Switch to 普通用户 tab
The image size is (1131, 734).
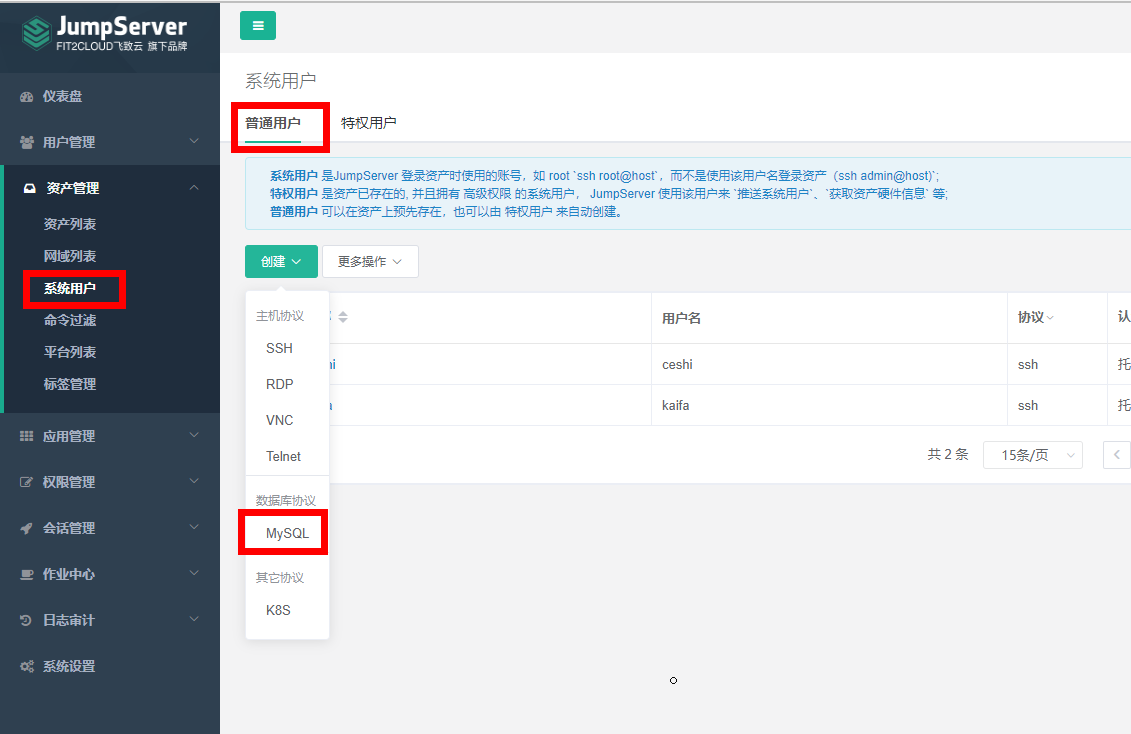pos(273,123)
